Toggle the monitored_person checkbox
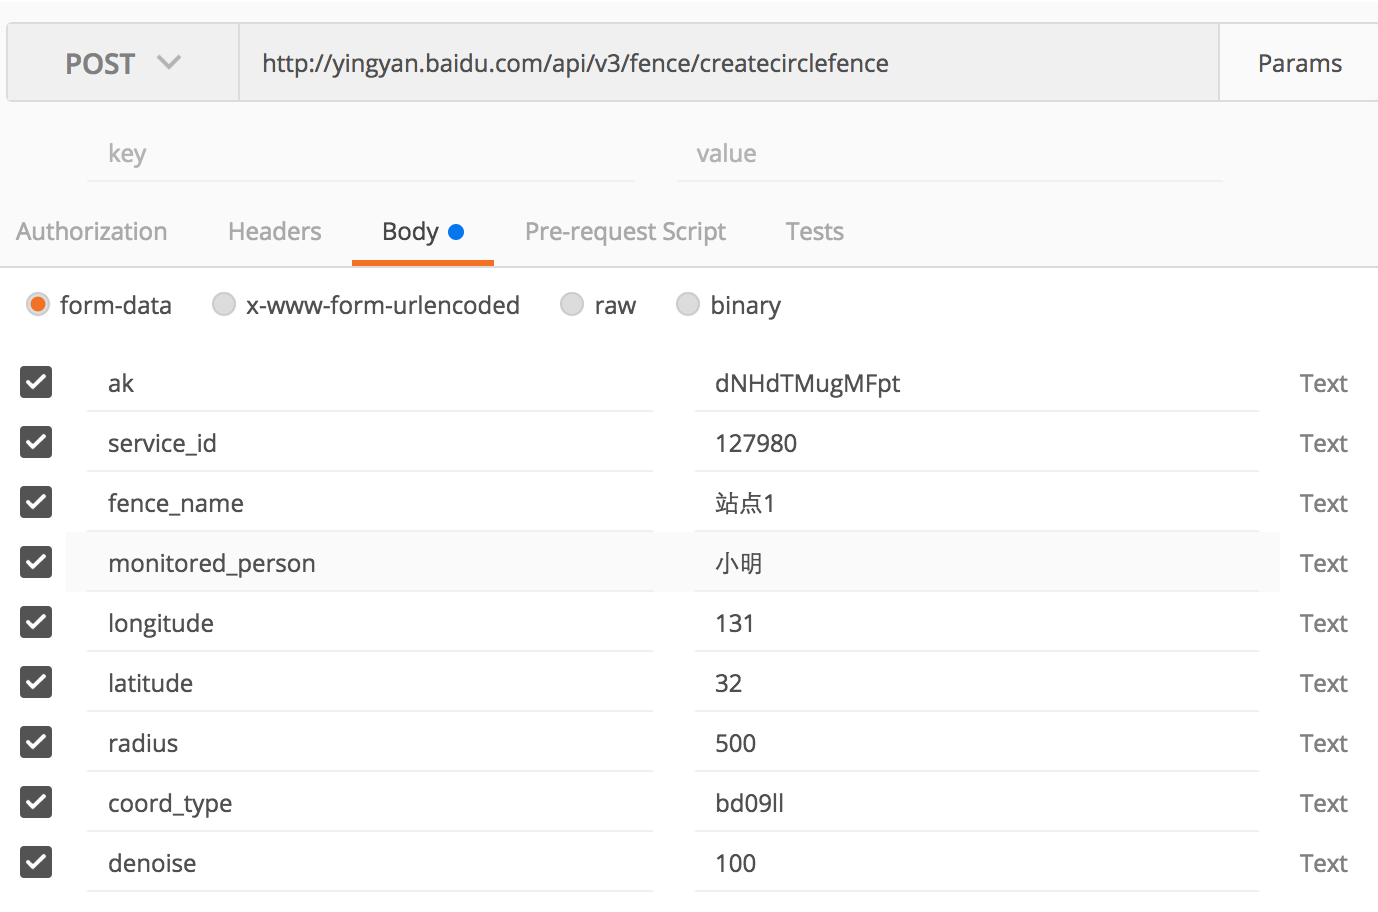This screenshot has height=912, width=1378. 36,562
